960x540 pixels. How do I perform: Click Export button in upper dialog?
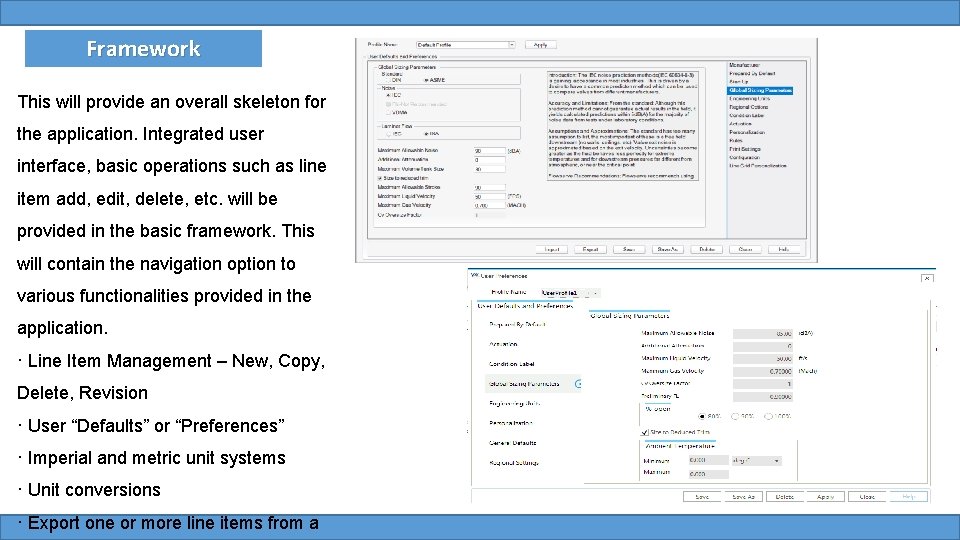(590, 250)
